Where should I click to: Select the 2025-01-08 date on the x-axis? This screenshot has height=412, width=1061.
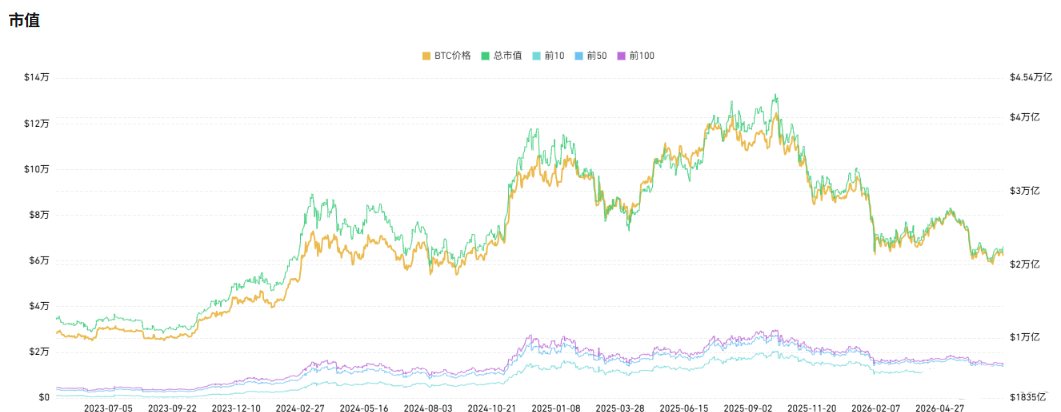(556, 408)
